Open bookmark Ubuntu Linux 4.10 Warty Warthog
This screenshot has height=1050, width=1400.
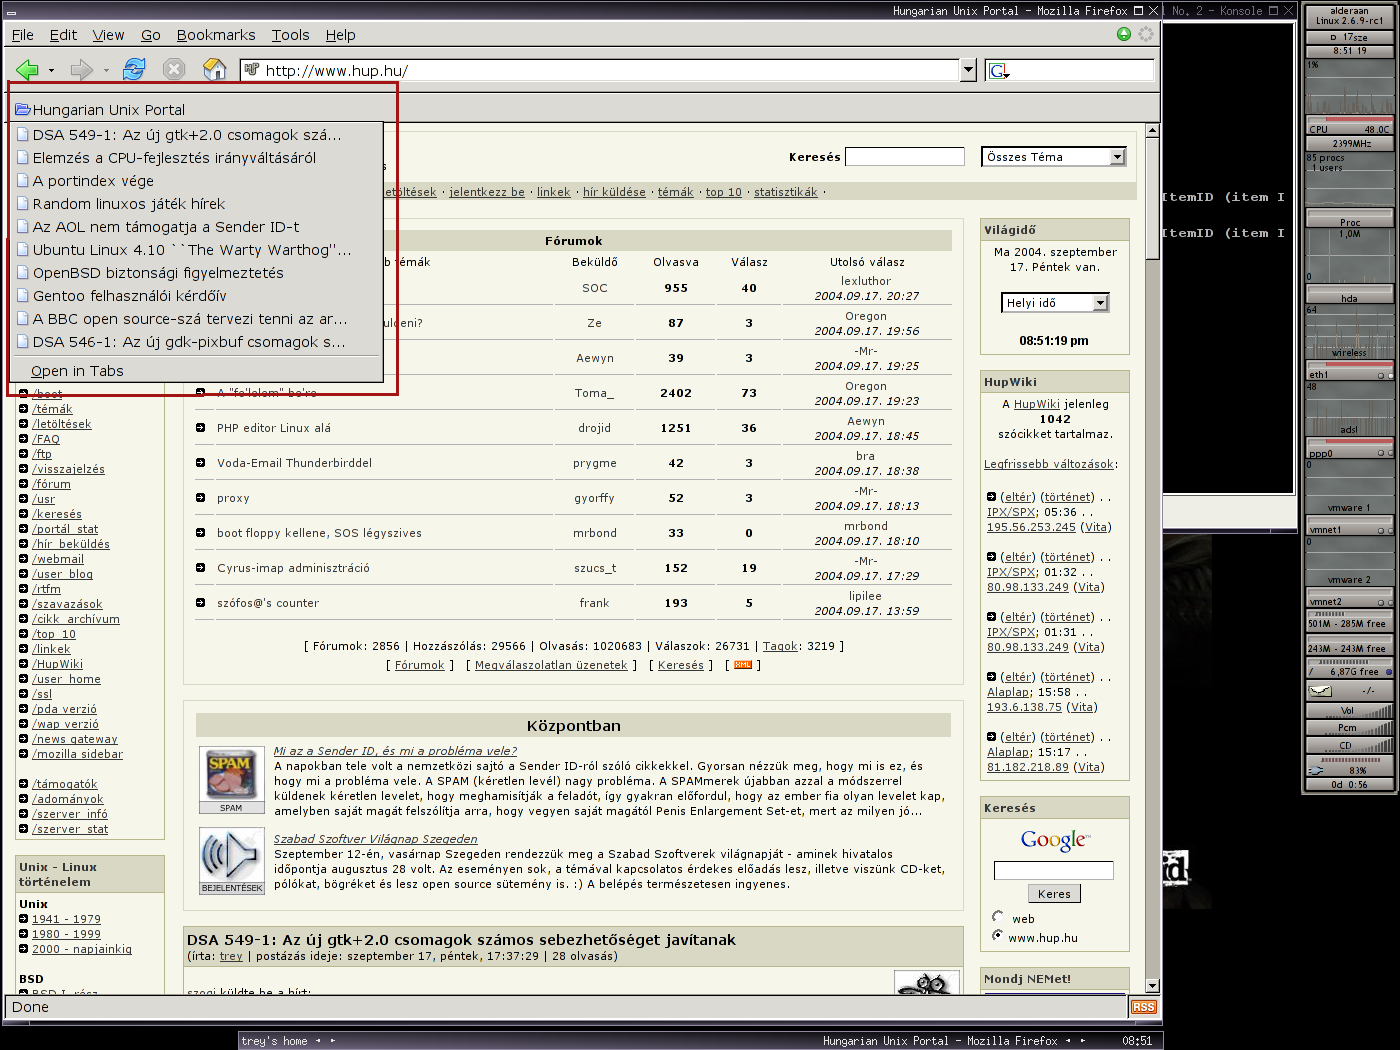point(197,250)
